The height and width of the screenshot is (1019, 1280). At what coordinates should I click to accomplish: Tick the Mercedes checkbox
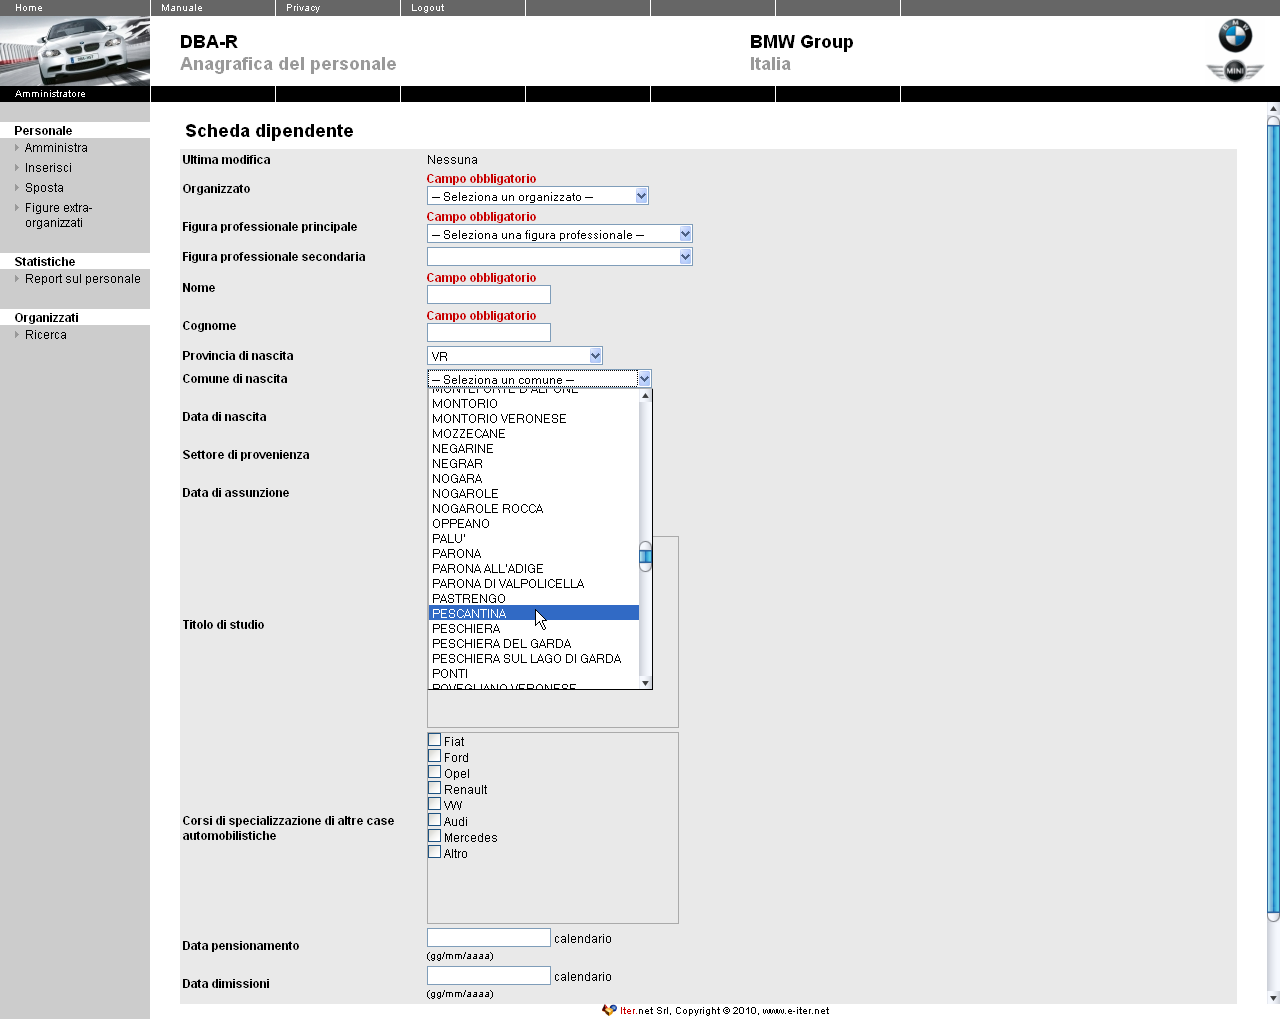pos(434,836)
